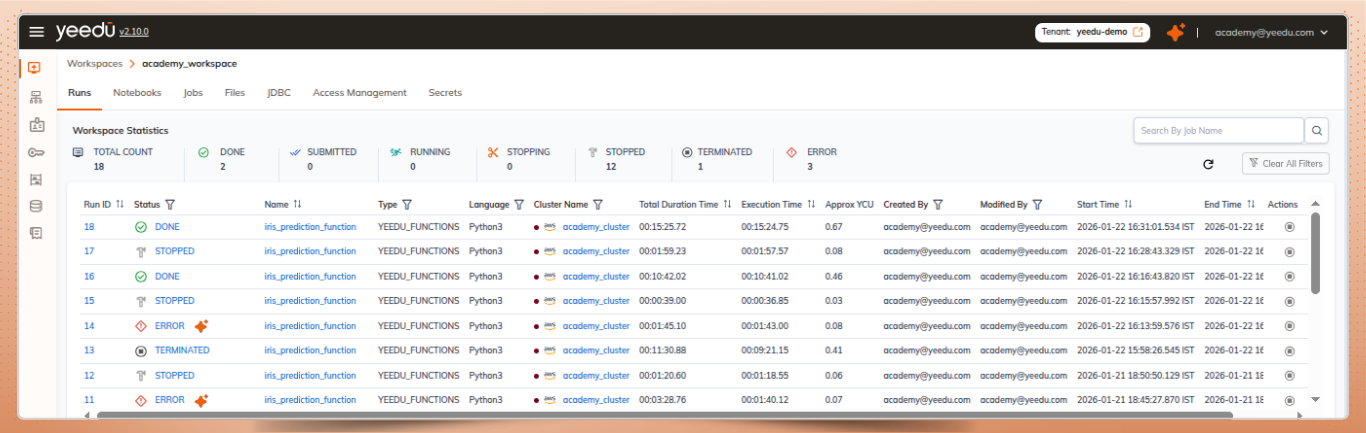
Task: Open run ID 18 link
Action: click(89, 227)
